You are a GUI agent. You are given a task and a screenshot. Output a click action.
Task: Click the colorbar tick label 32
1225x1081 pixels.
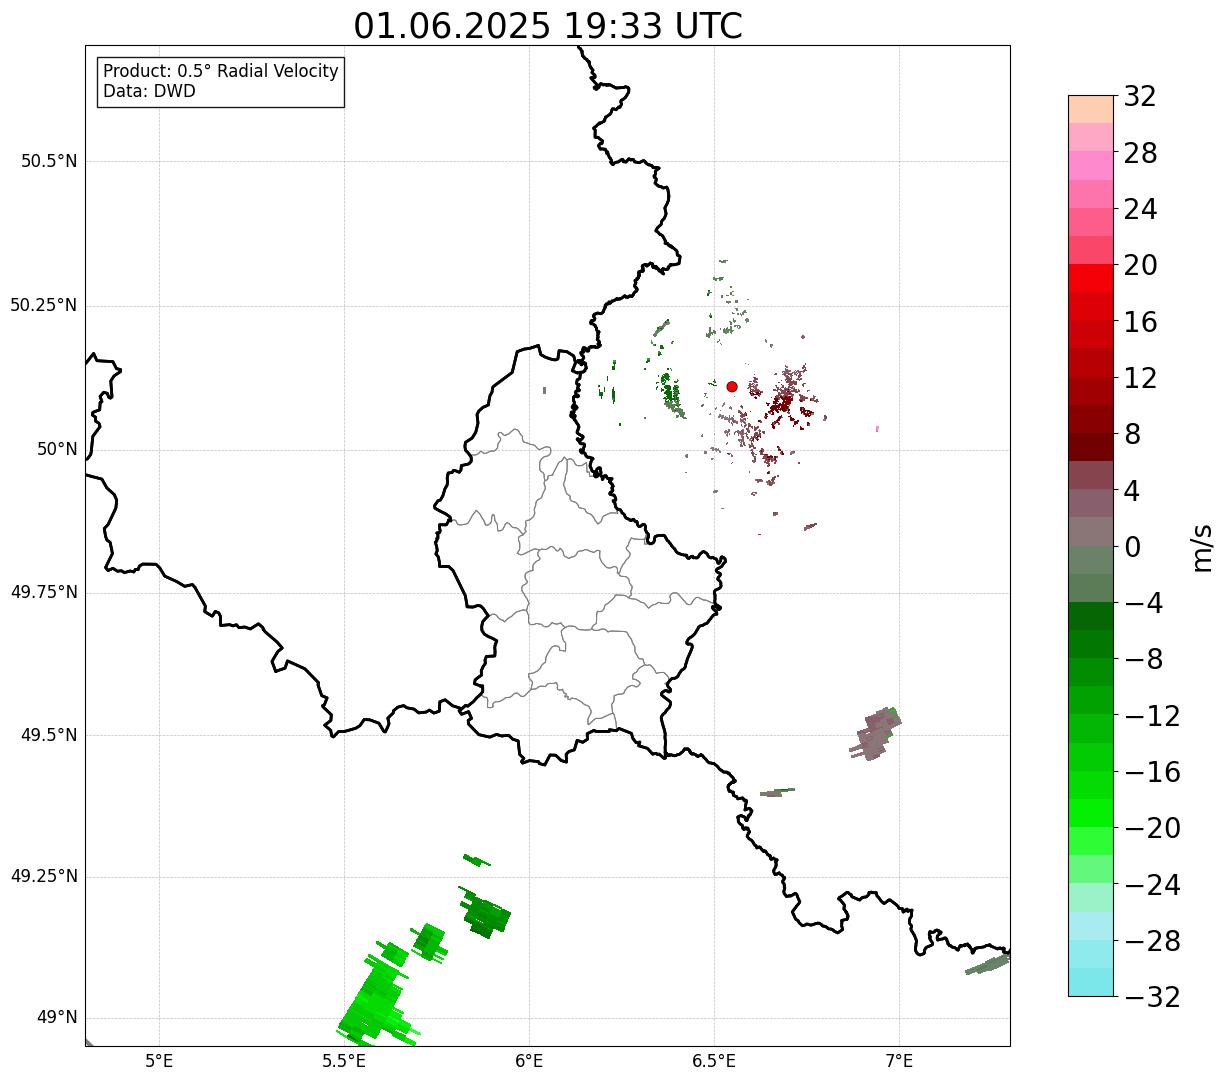point(1140,97)
